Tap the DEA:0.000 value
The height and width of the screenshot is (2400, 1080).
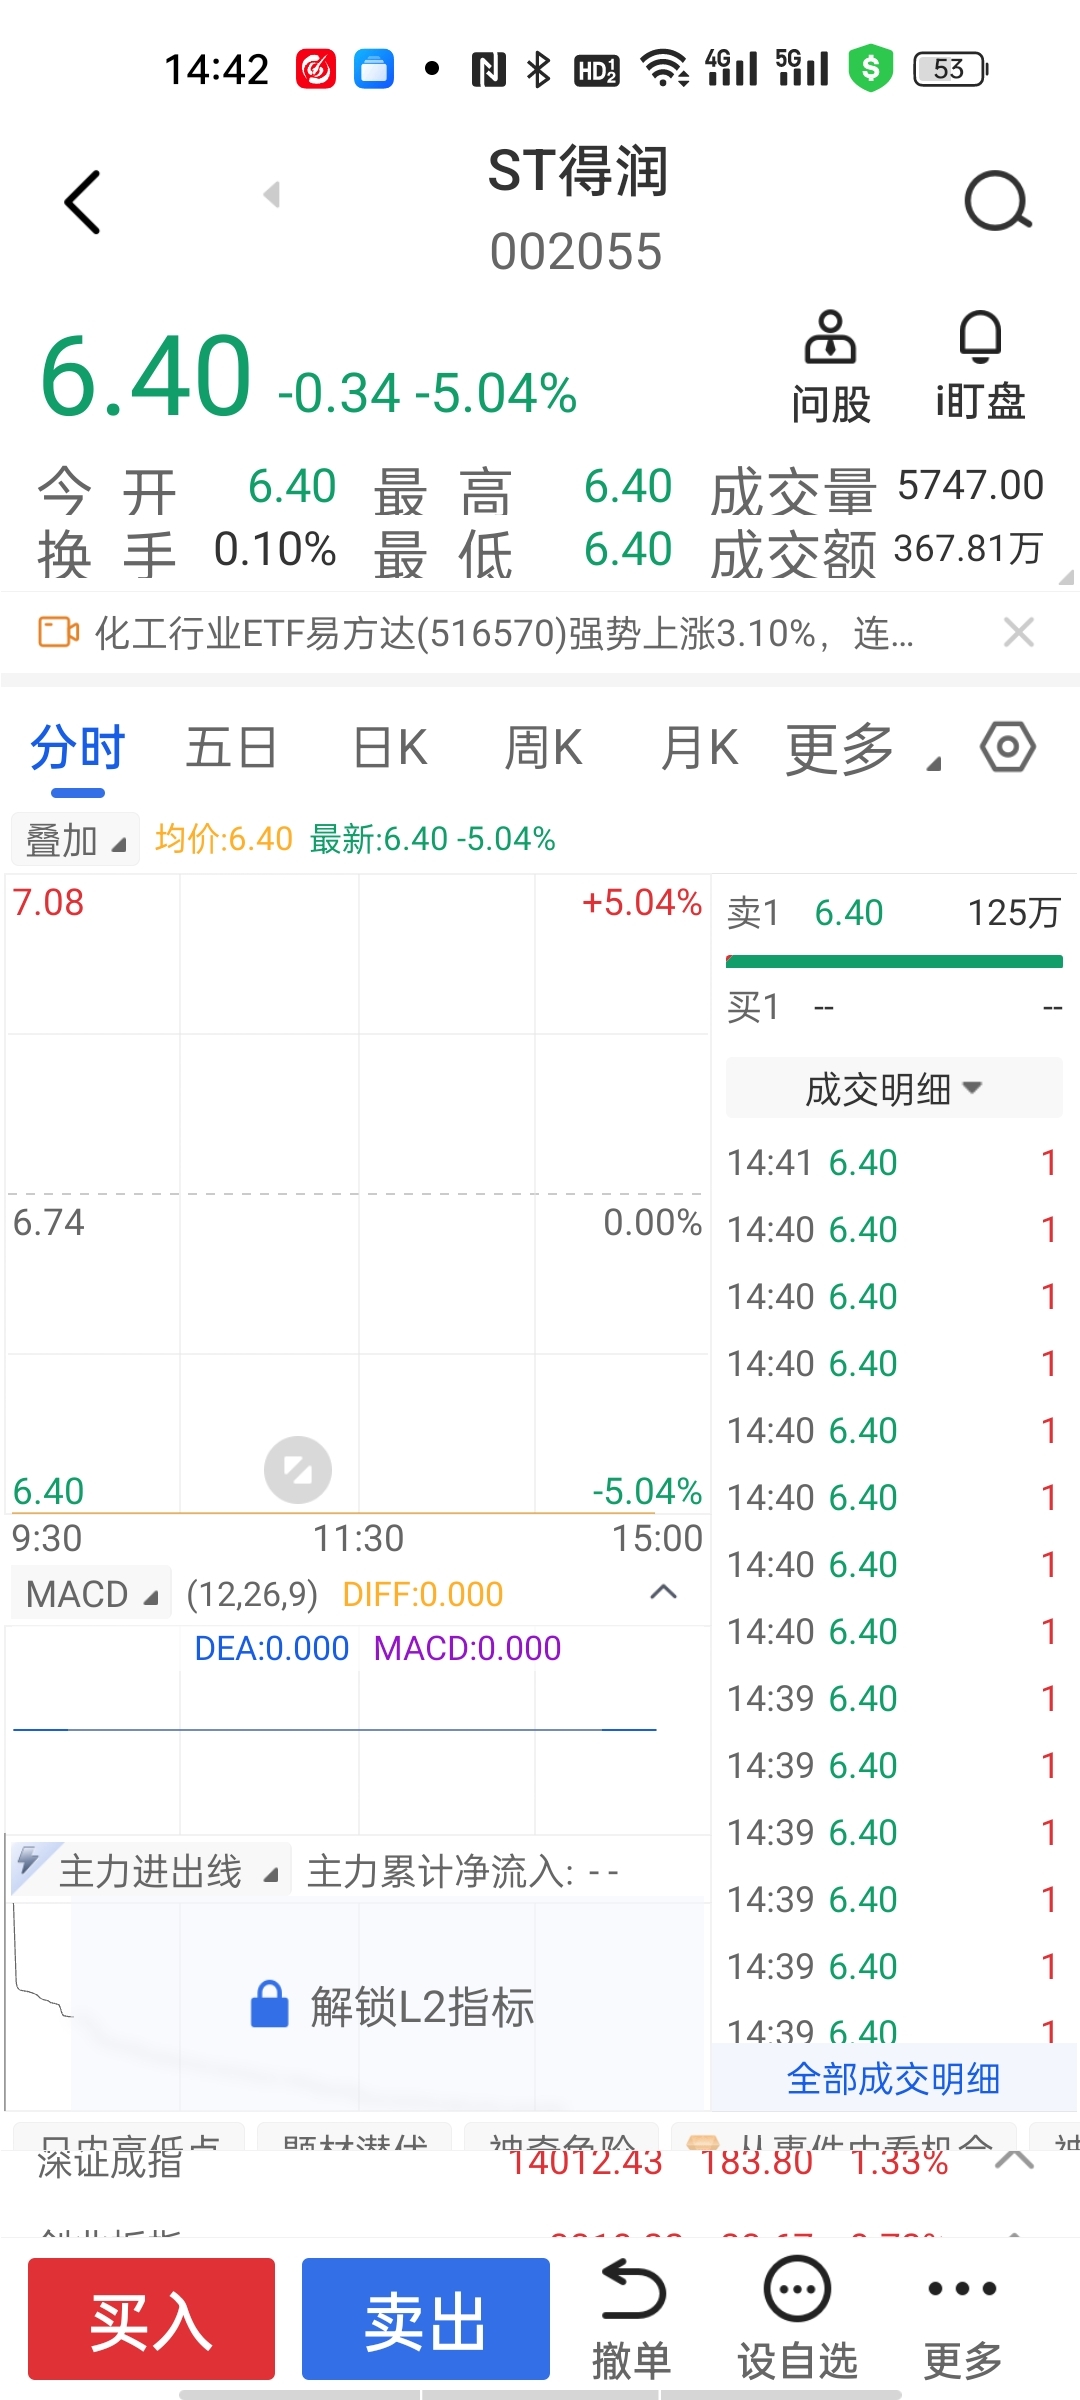coord(272,1648)
